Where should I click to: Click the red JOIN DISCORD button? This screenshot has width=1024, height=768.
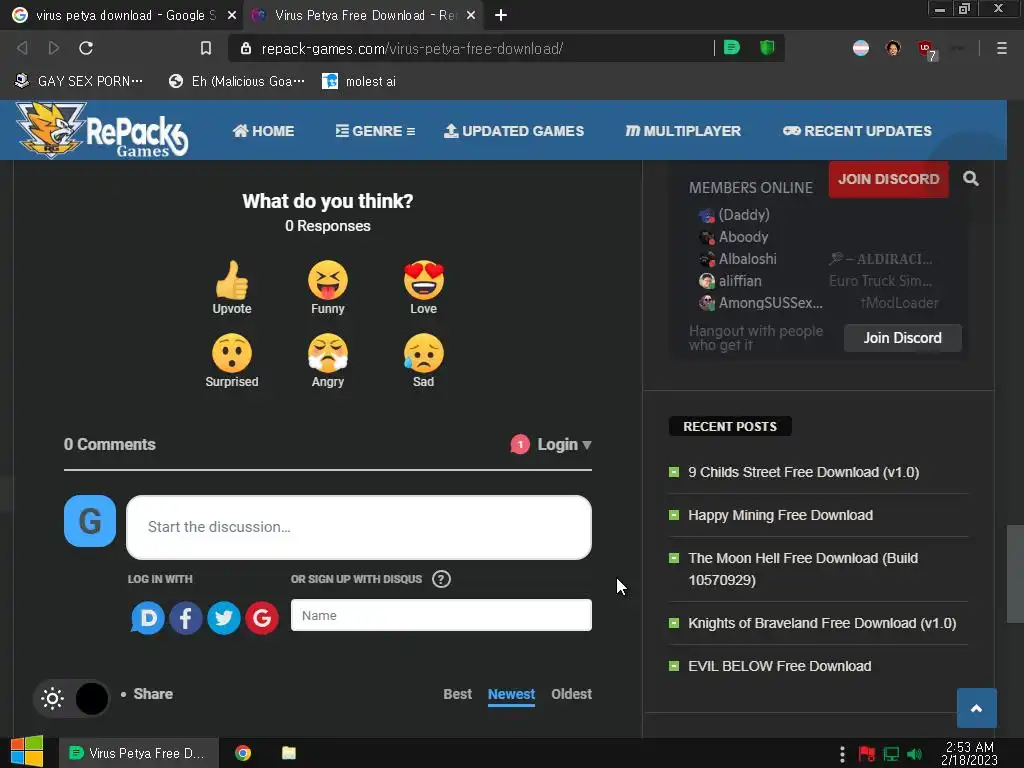(x=888, y=179)
